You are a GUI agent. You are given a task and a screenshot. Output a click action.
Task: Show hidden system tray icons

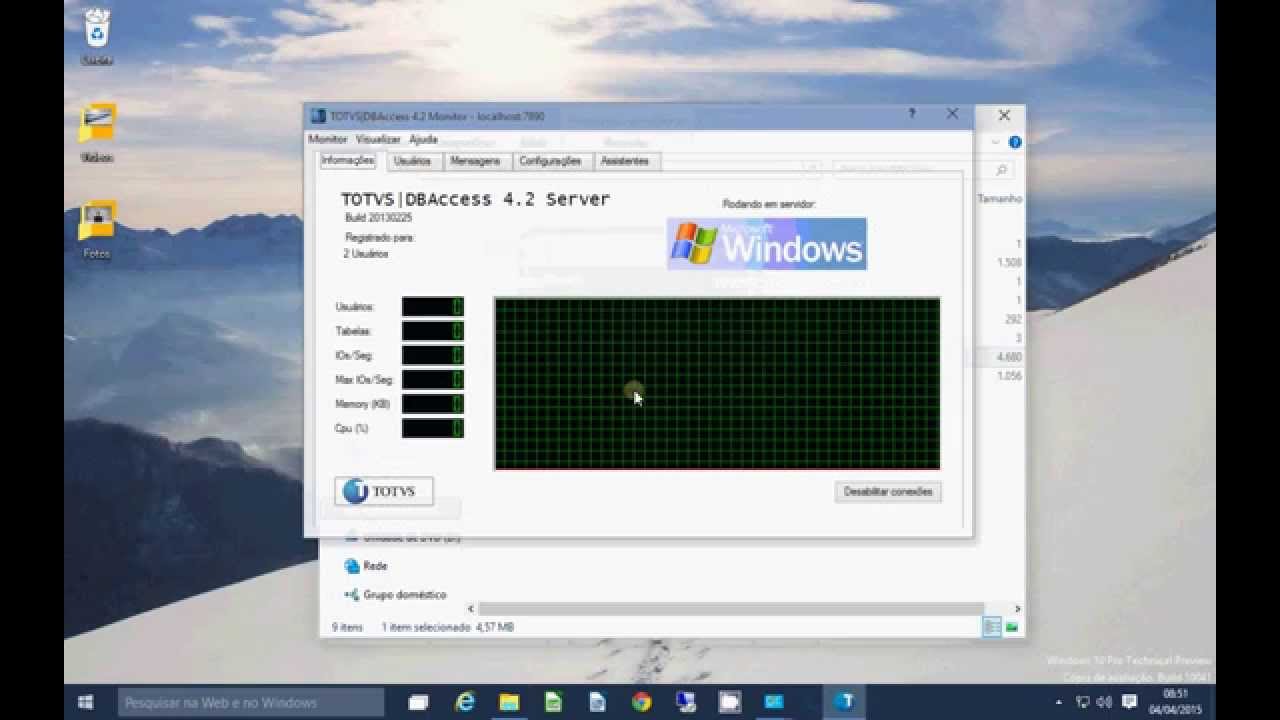click(x=1059, y=703)
